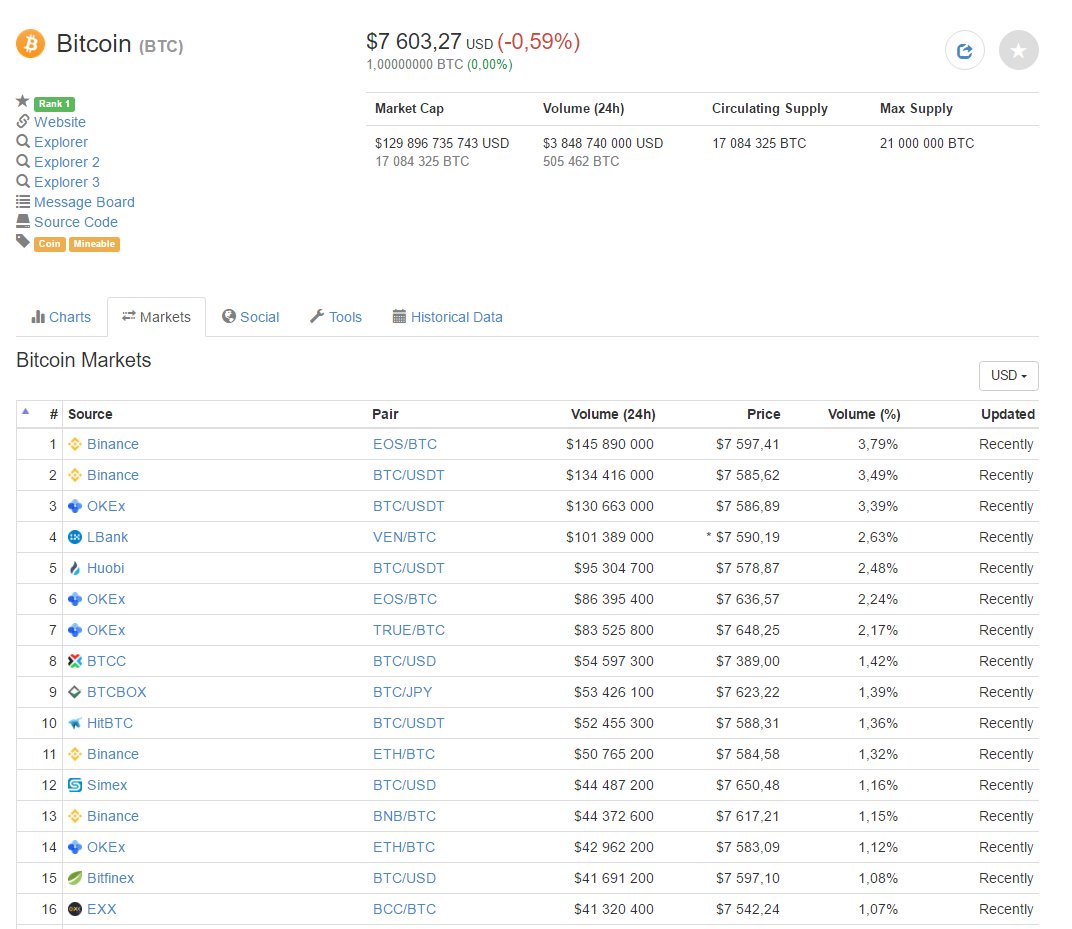
Task: Open the EXX exchange link
Action: click(101, 909)
